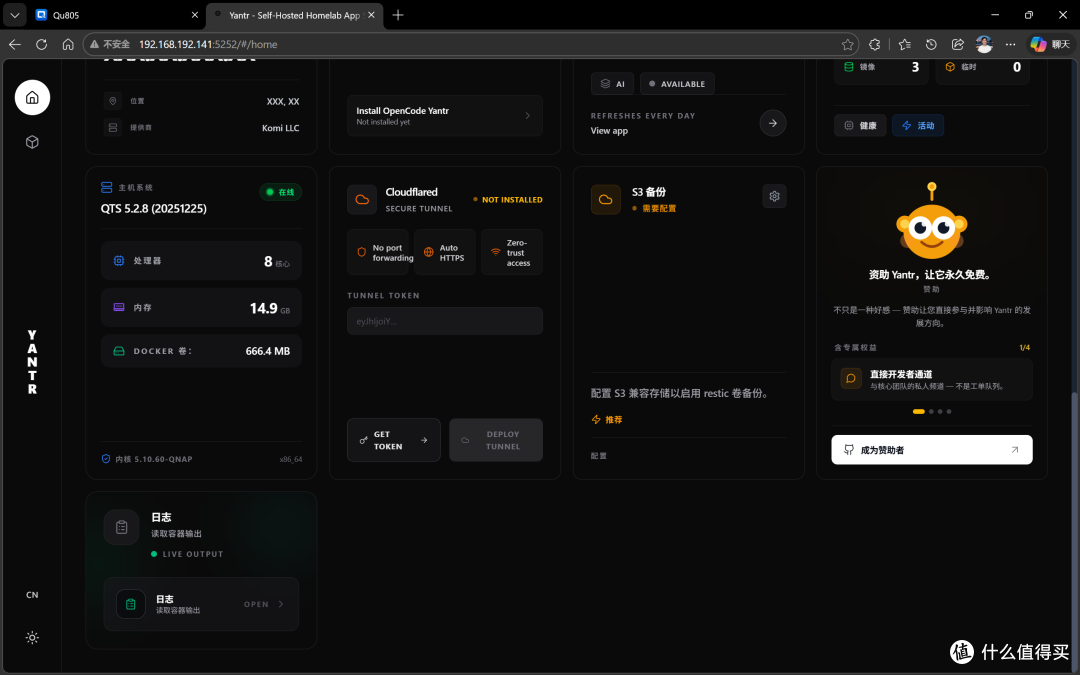This screenshot has width=1080, height=675.
Task: Click the No port forwarding chip
Action: tap(377, 252)
